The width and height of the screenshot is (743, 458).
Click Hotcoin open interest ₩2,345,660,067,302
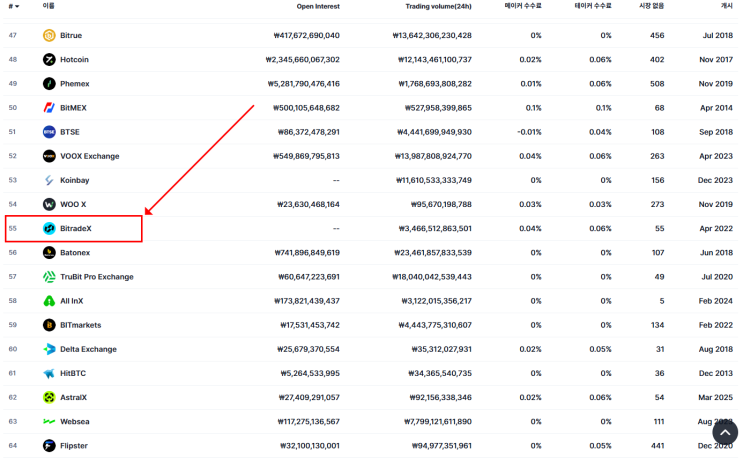302,60
